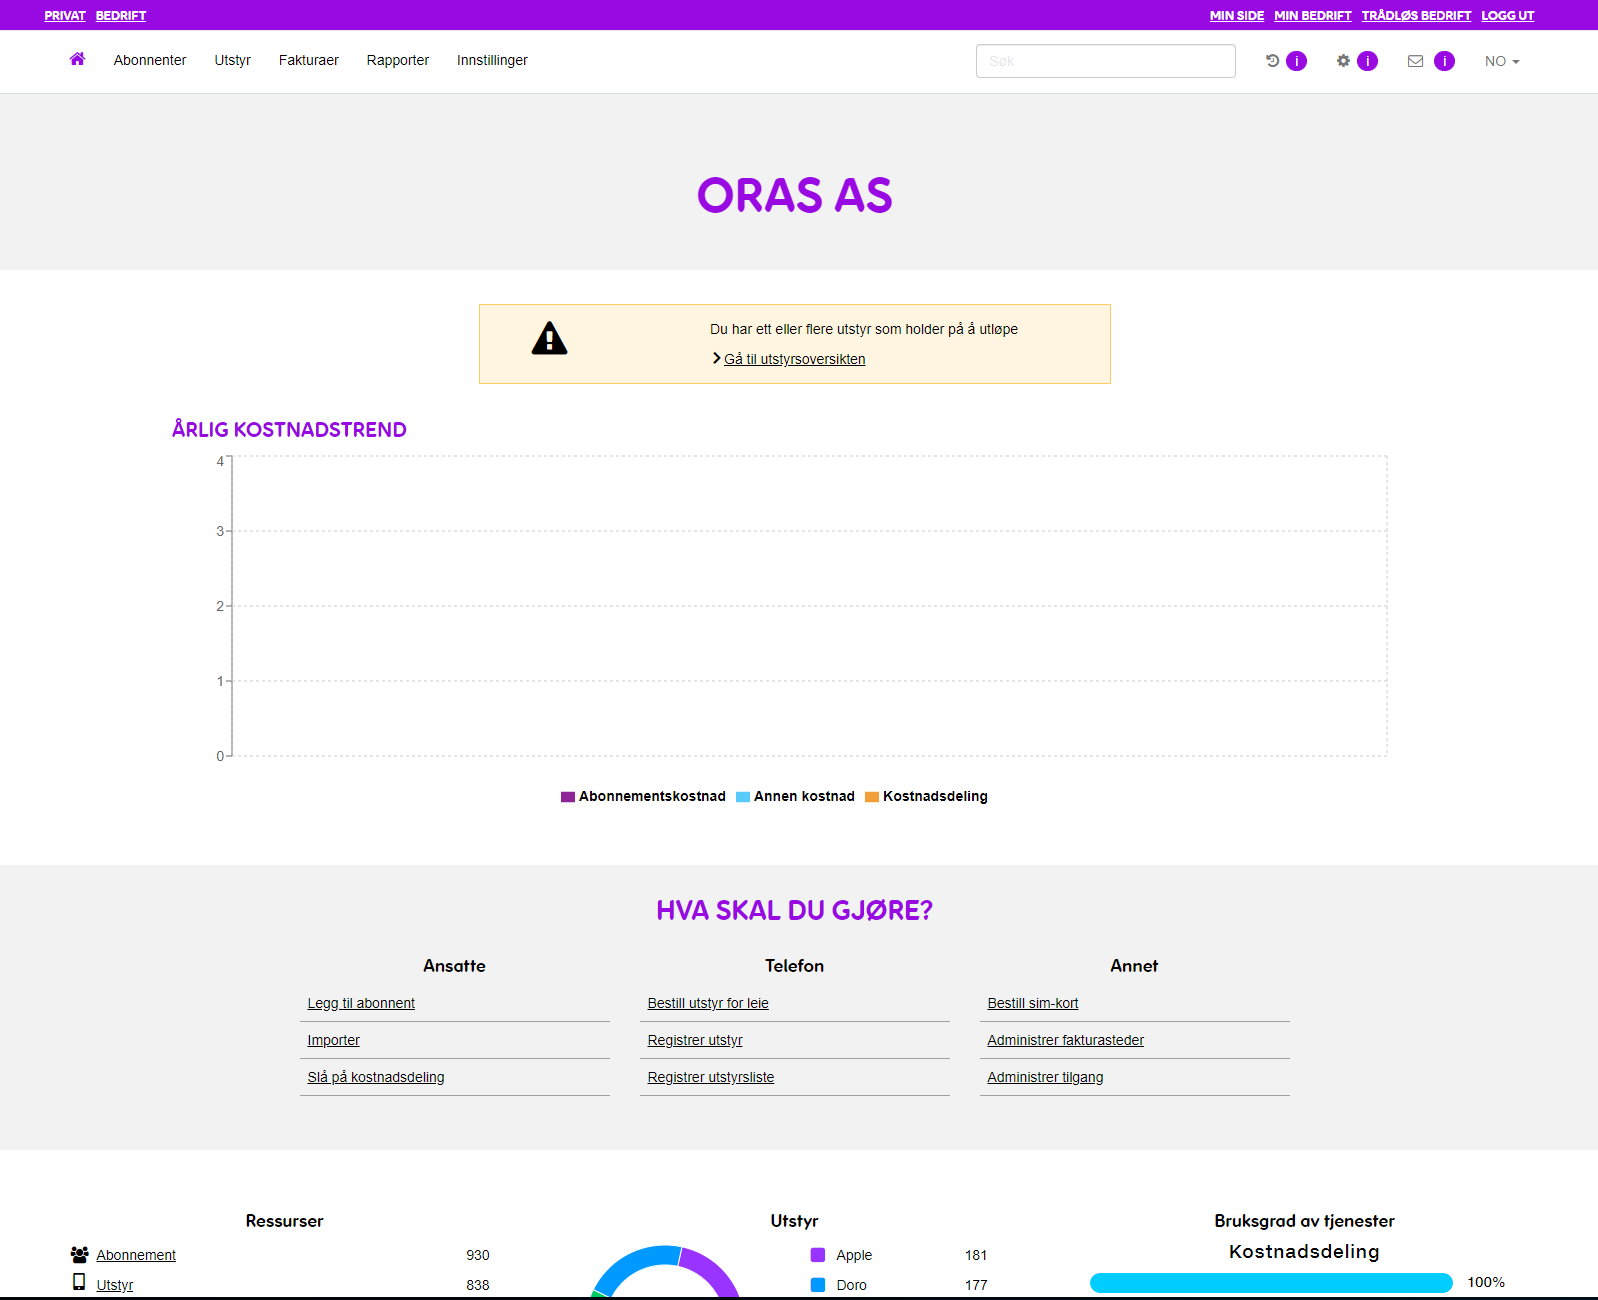Click the donut chart purple segment
Screen dimensions: 1598x1300
712,1270
